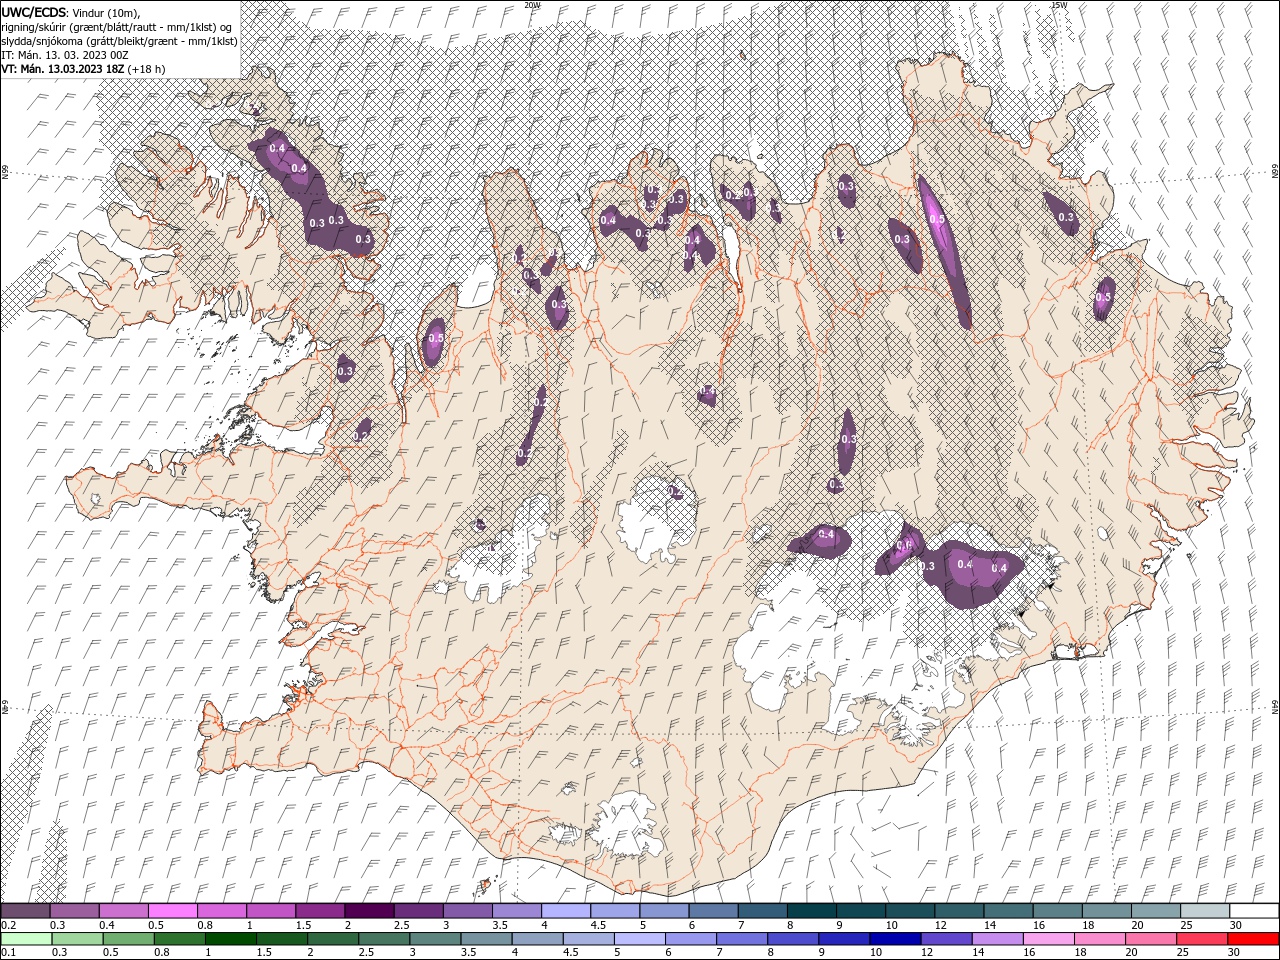Pick the dark purple upper legend swatch labeled 2
Image resolution: width=1280 pixels, height=960 pixels.
coord(369,911)
